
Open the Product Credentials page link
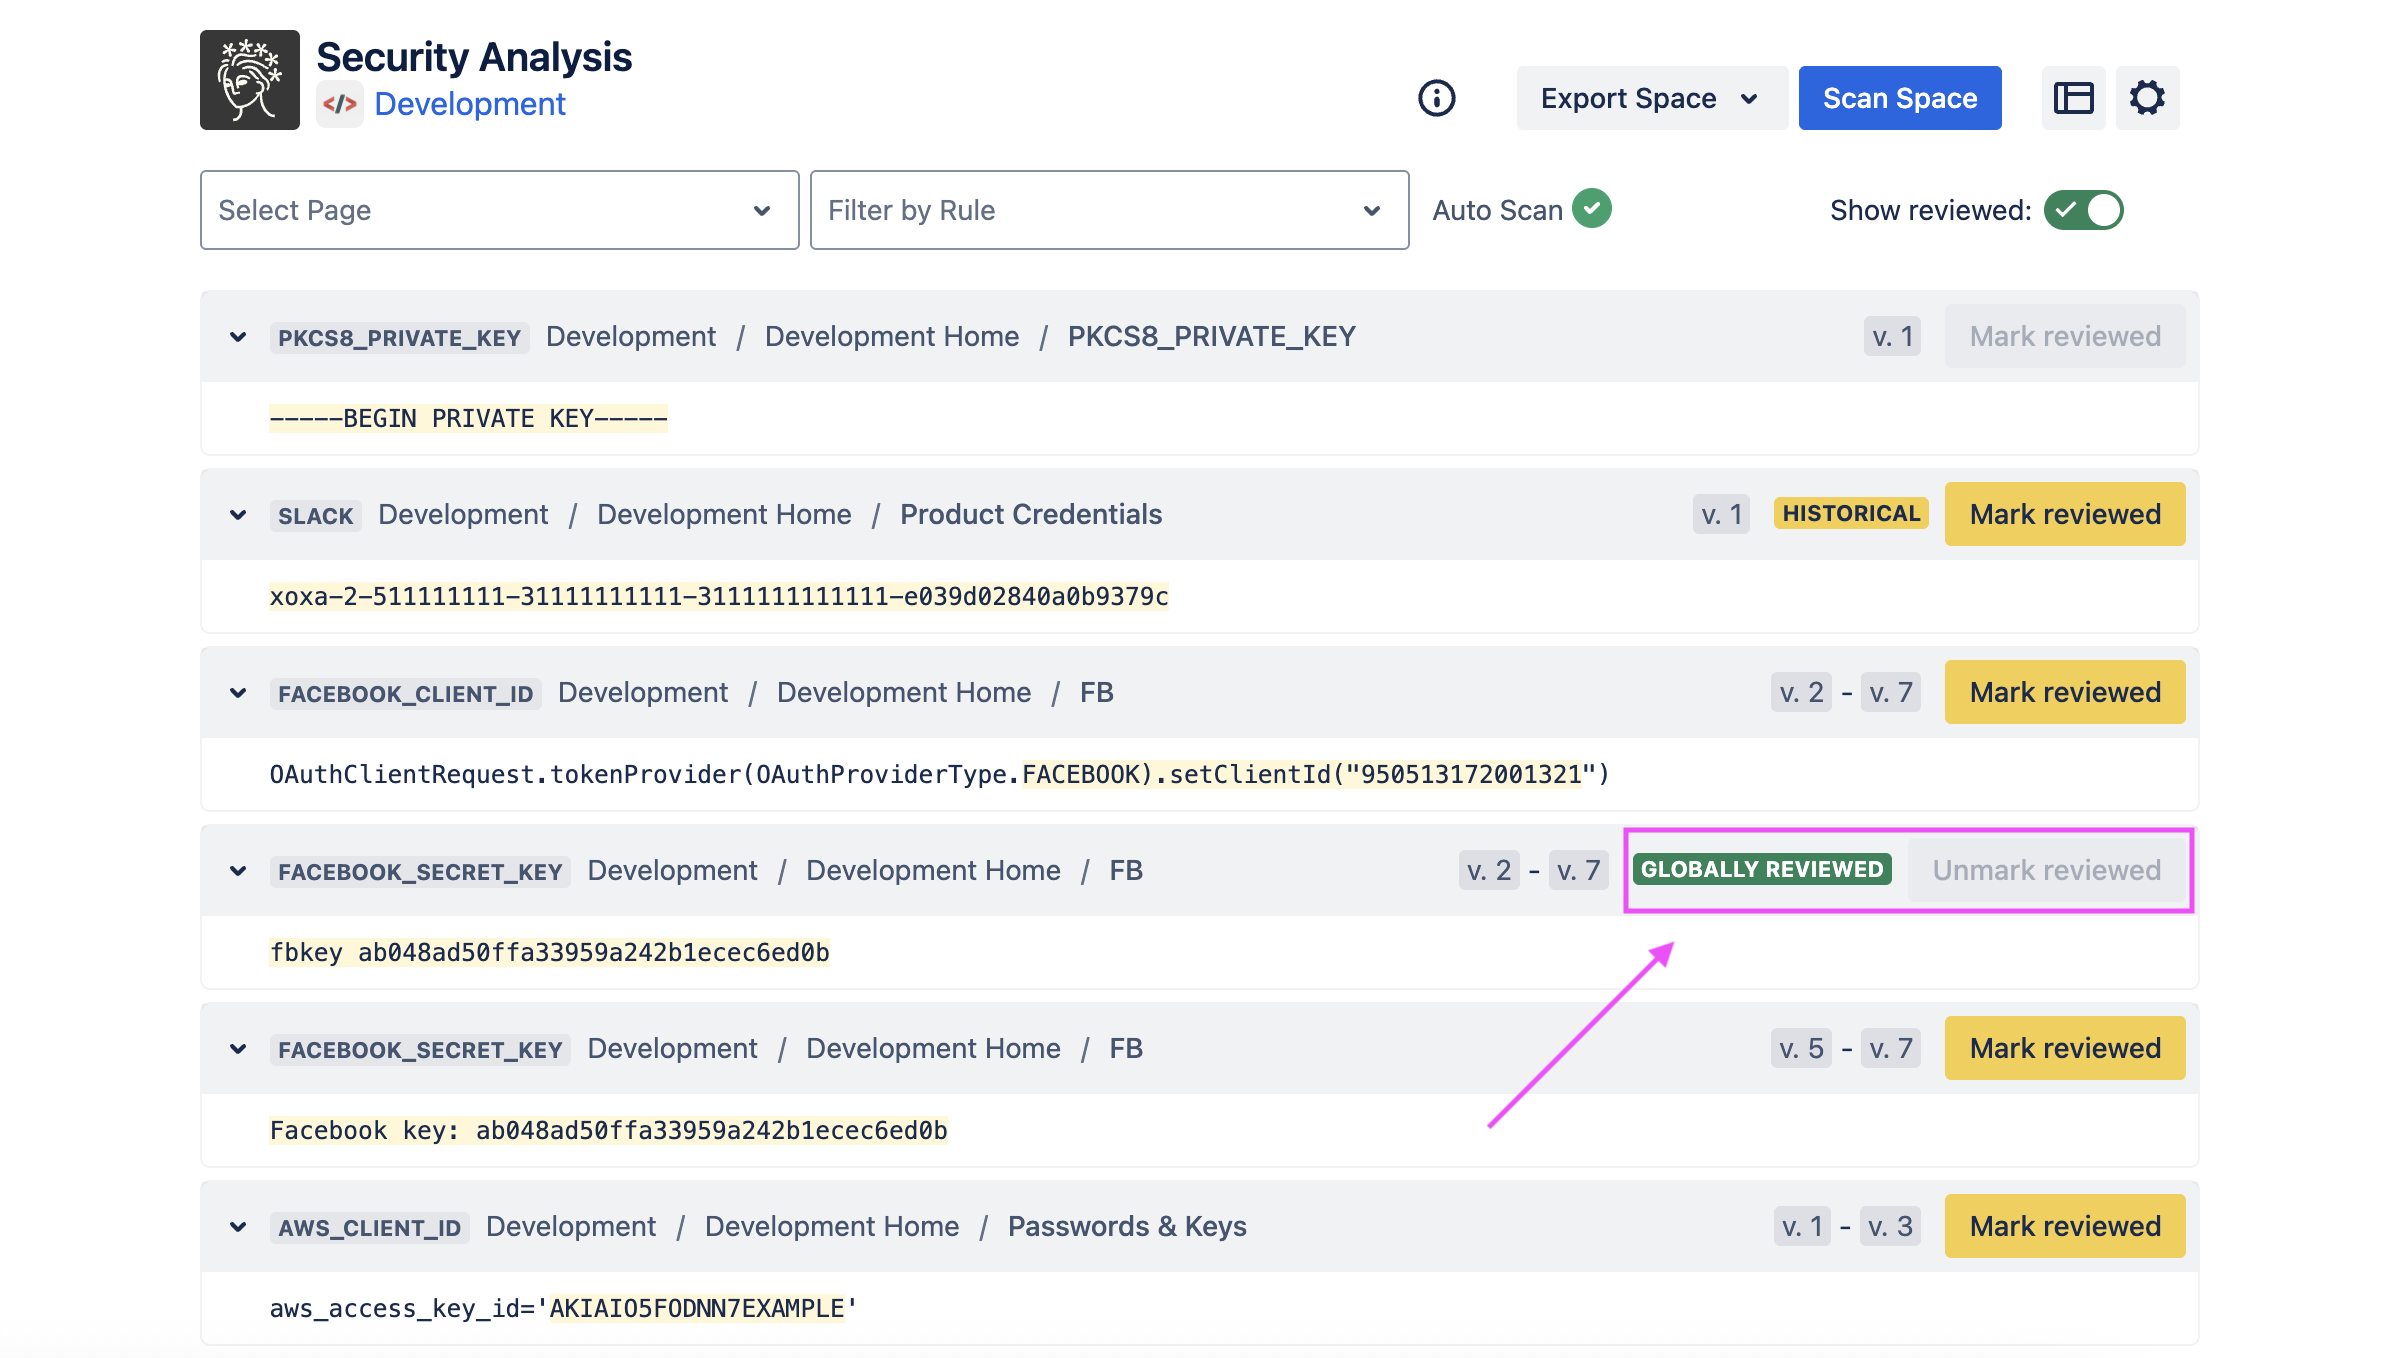1030,514
